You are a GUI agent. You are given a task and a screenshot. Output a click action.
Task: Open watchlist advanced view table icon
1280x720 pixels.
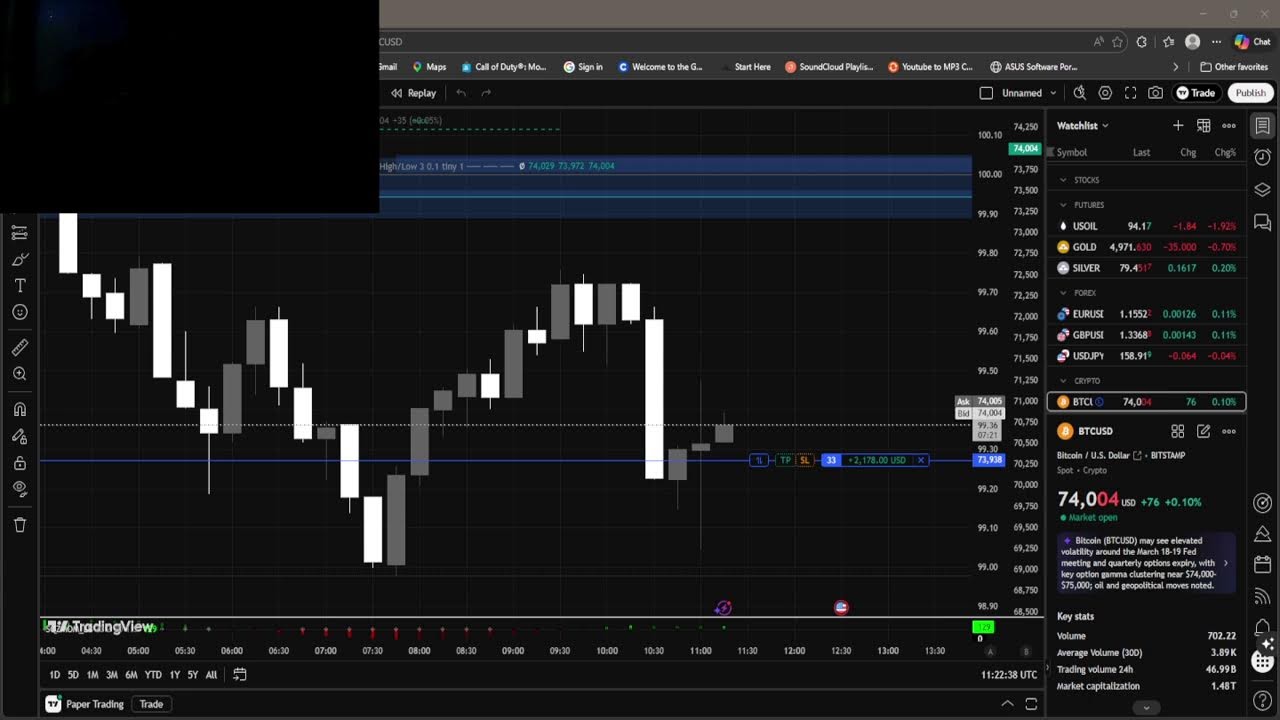click(x=1204, y=126)
